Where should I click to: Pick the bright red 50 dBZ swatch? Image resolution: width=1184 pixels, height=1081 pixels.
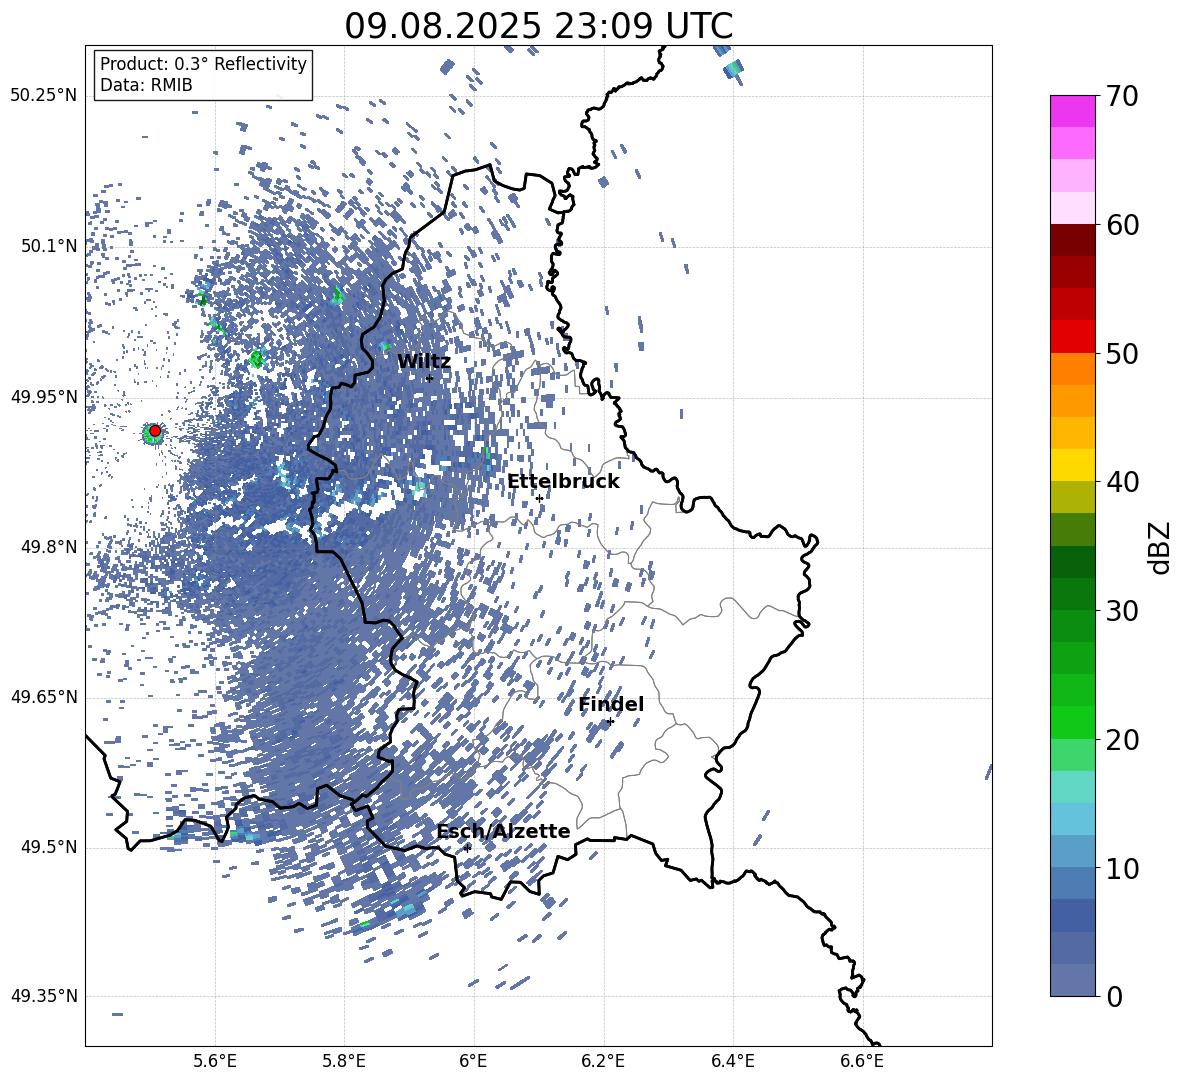(x=1072, y=337)
